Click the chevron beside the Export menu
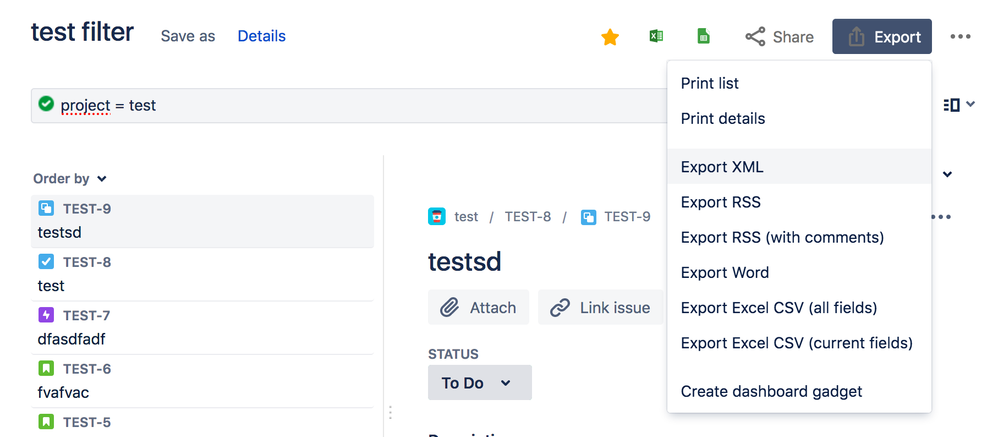The height and width of the screenshot is (437, 998). (948, 174)
